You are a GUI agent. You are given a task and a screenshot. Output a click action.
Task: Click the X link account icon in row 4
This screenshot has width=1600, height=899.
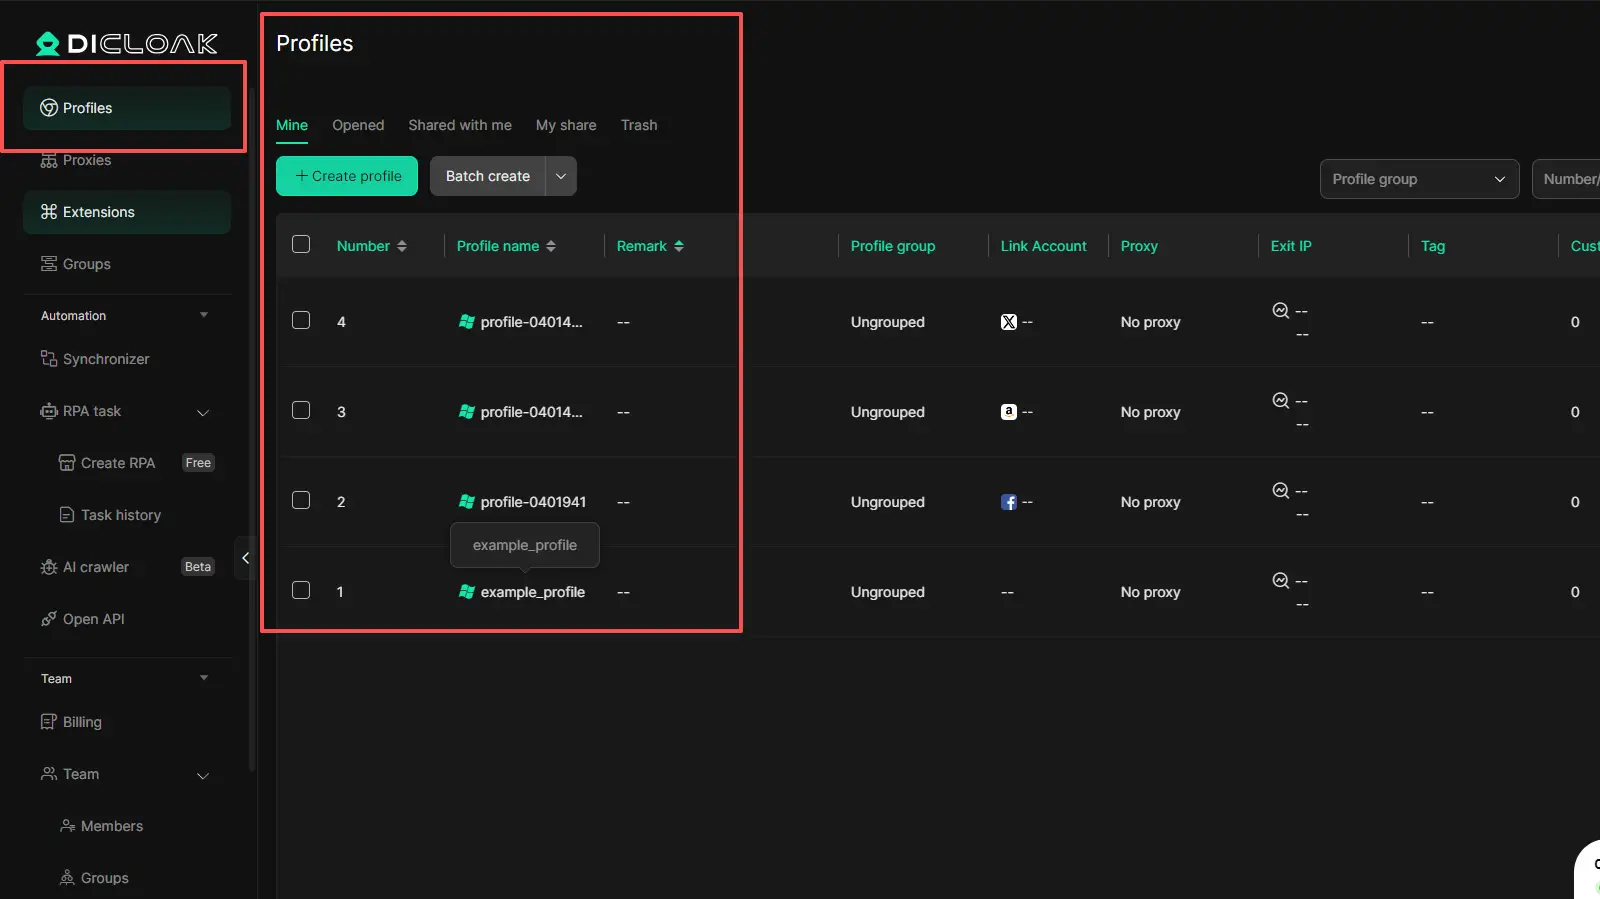click(x=1008, y=322)
